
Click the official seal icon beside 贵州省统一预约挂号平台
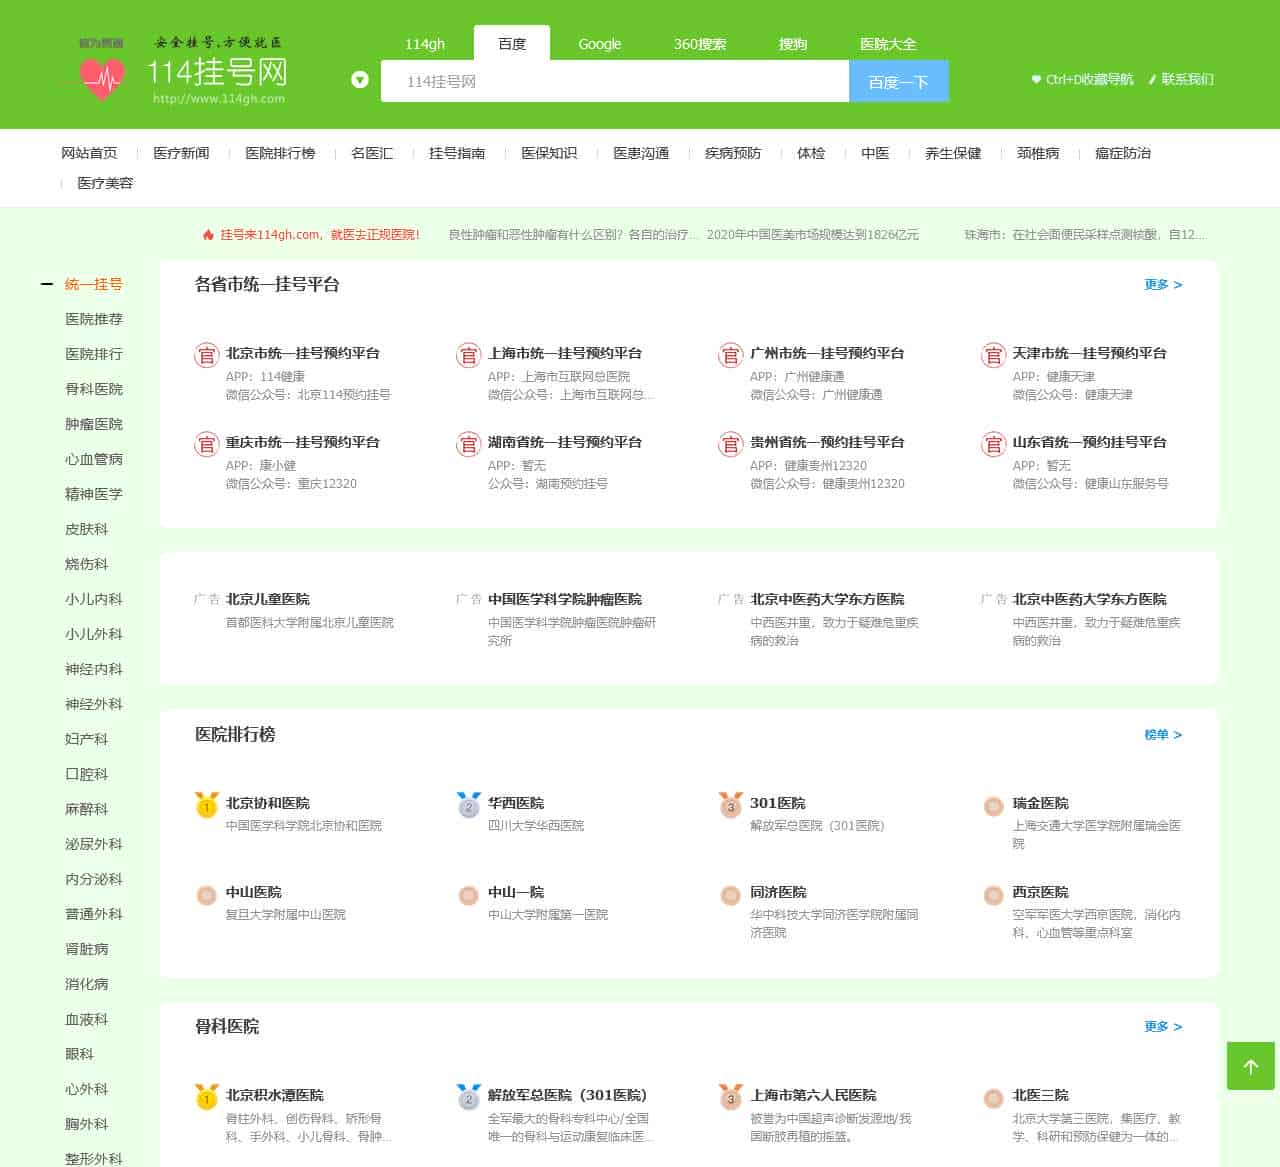click(731, 444)
